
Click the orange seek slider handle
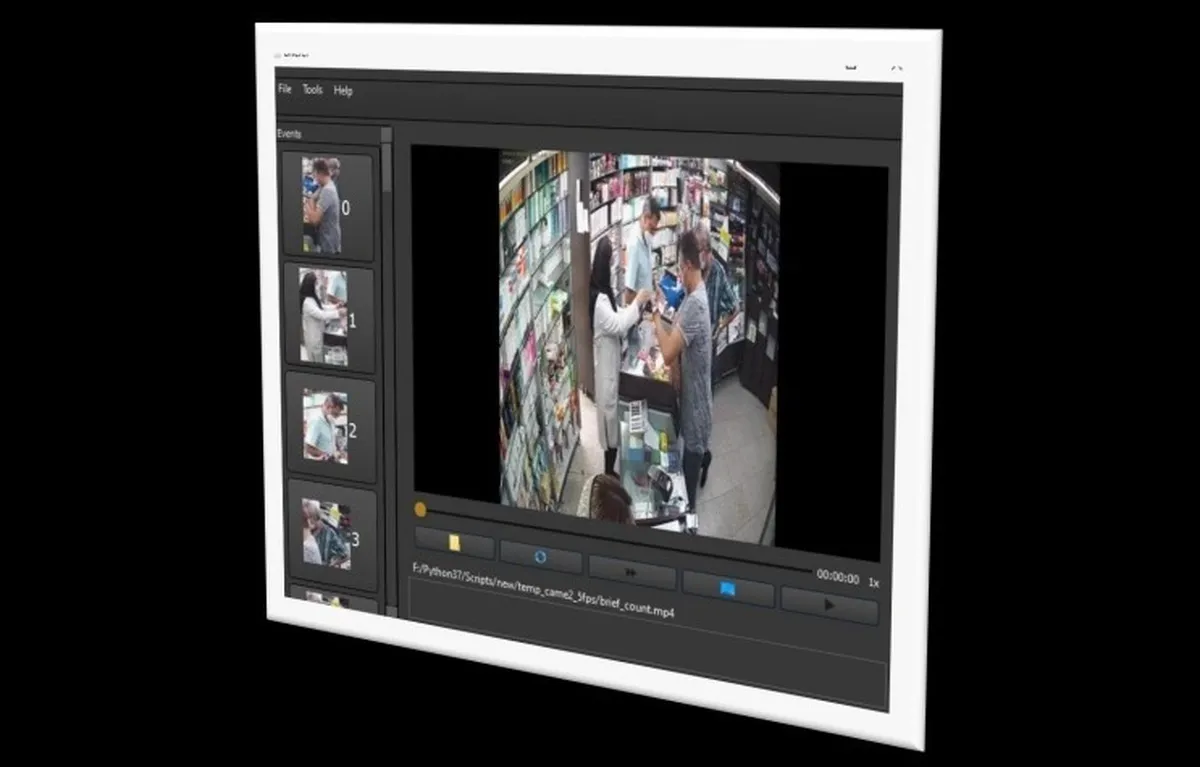(x=420, y=510)
